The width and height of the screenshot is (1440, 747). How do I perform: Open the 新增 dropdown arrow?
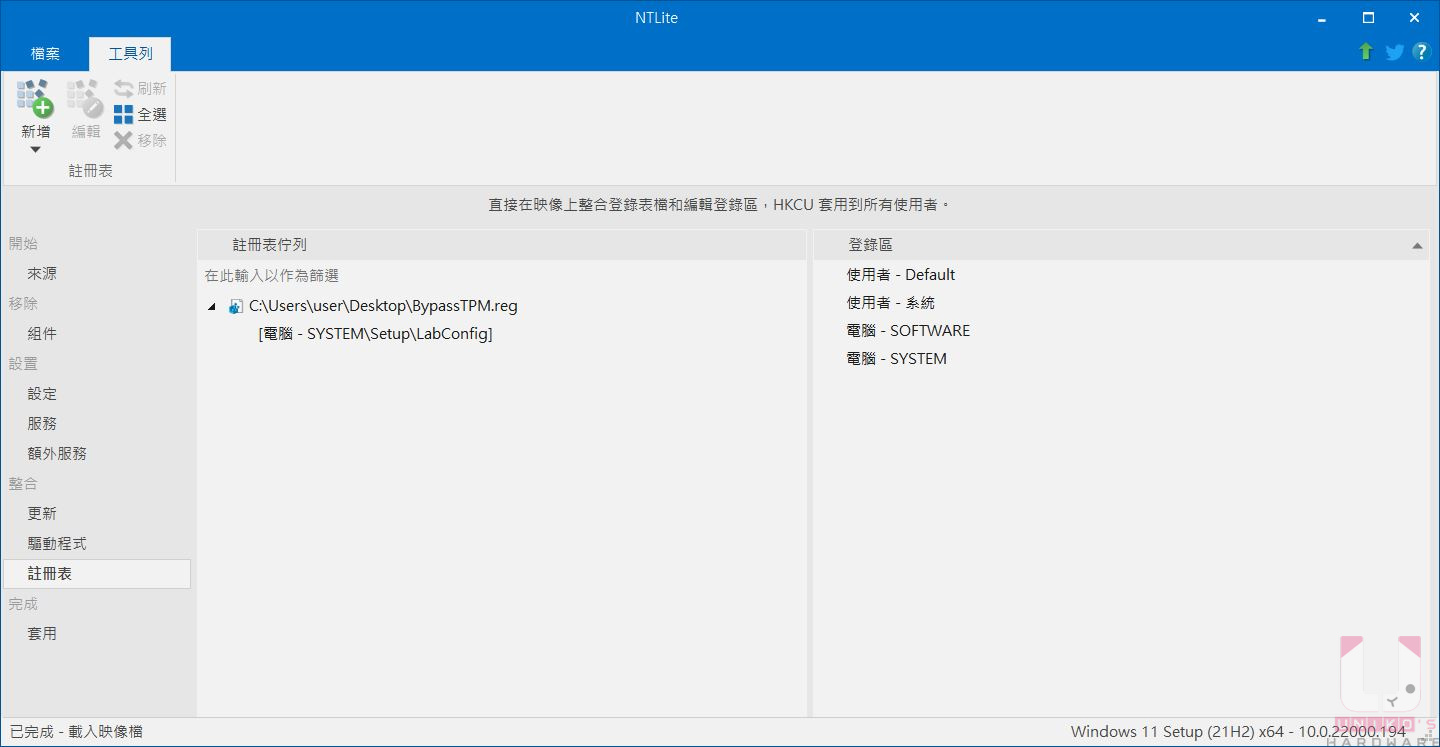[x=35, y=150]
